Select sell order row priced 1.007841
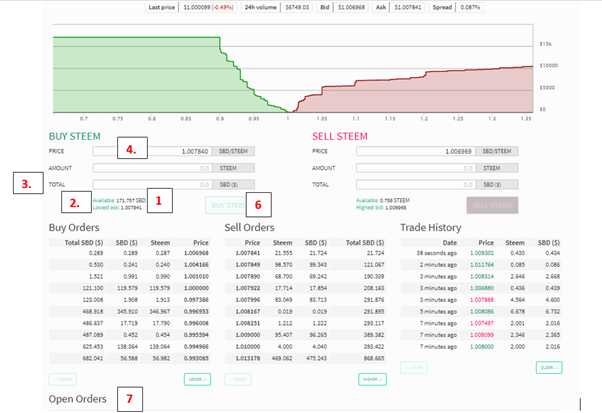The height and width of the screenshot is (413, 602). pos(305,253)
